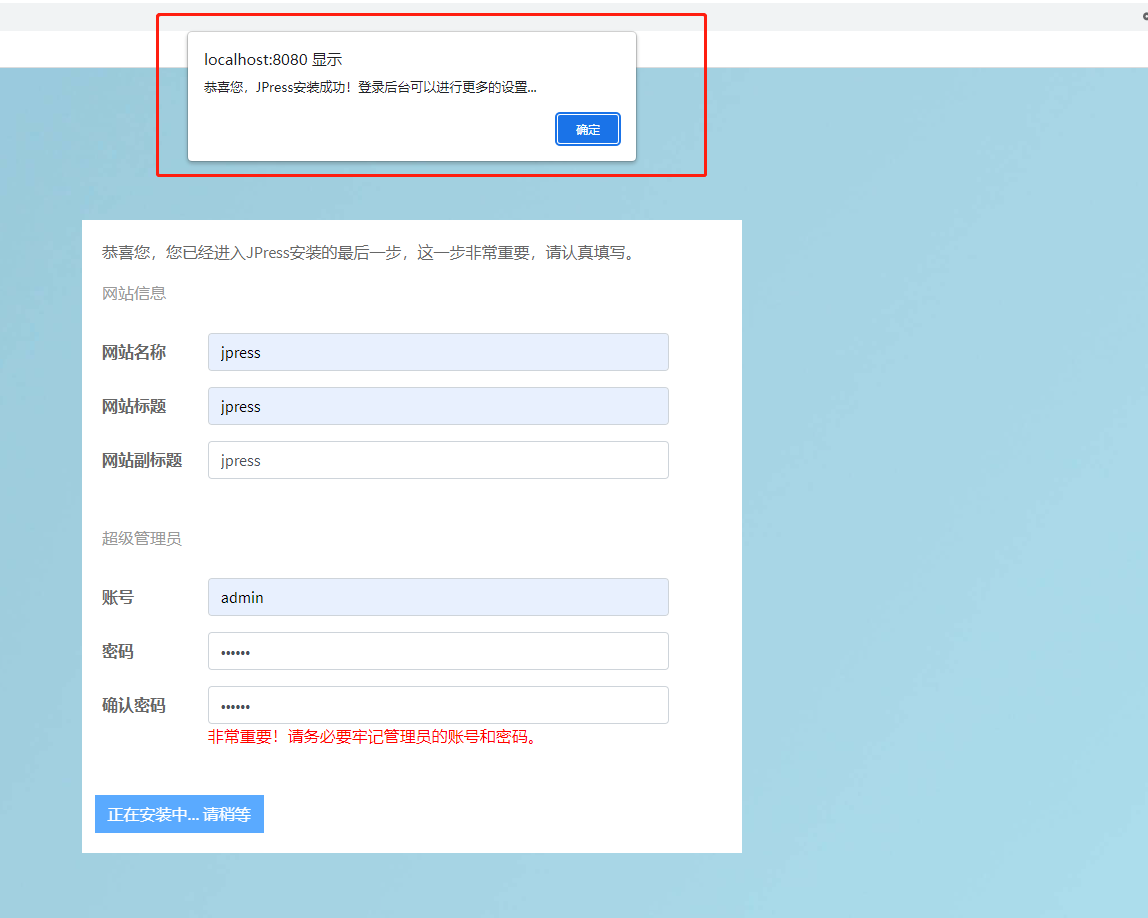
Task: Focus the 网站名称 input field
Action: [438, 352]
